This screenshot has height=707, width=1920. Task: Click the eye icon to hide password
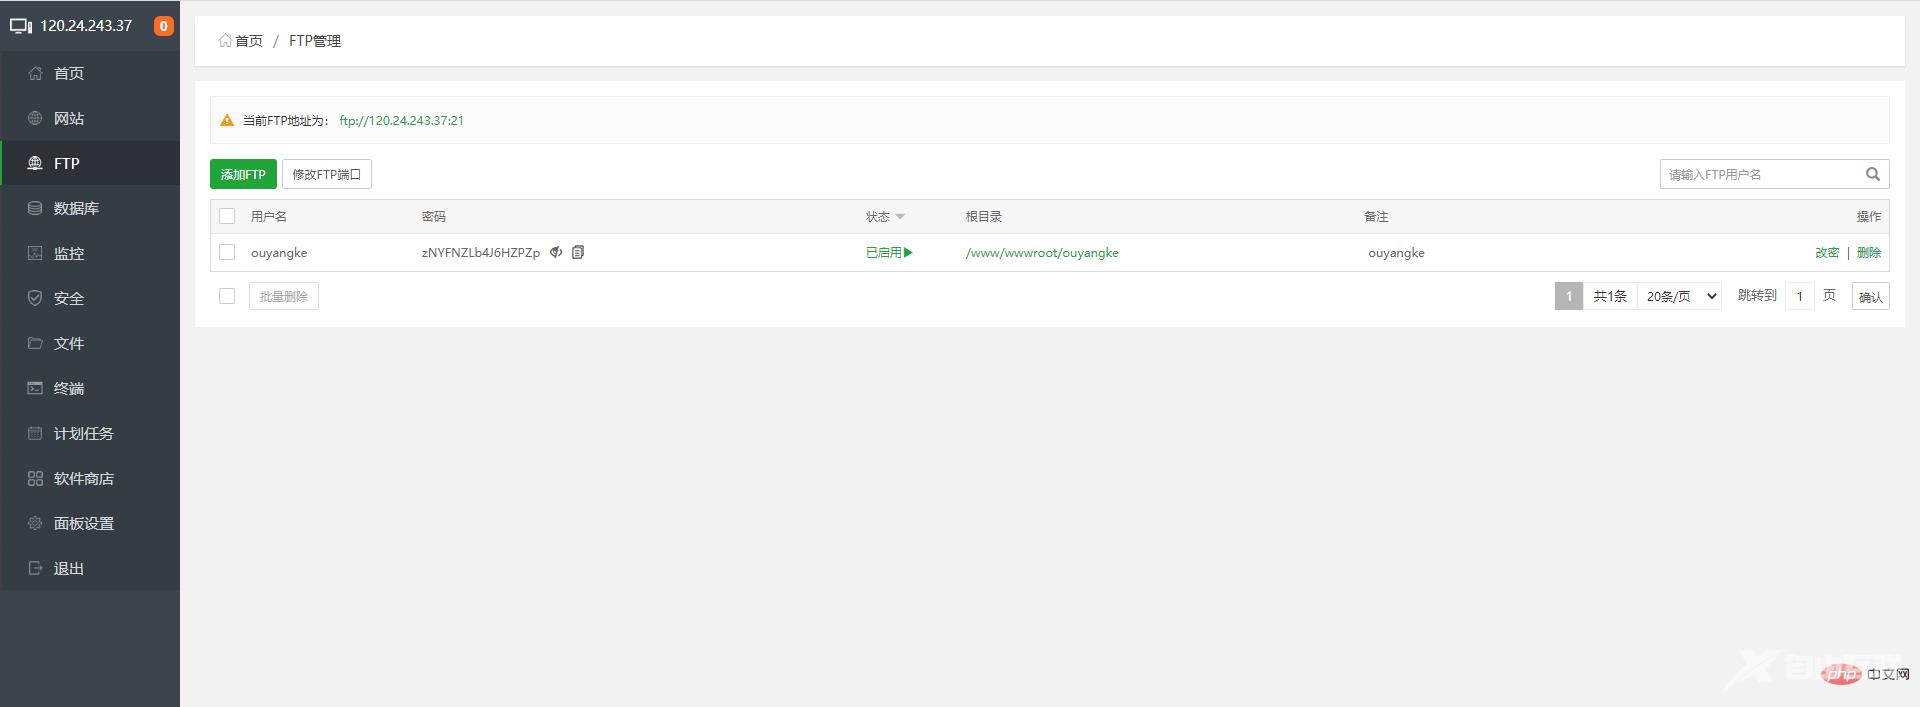556,253
